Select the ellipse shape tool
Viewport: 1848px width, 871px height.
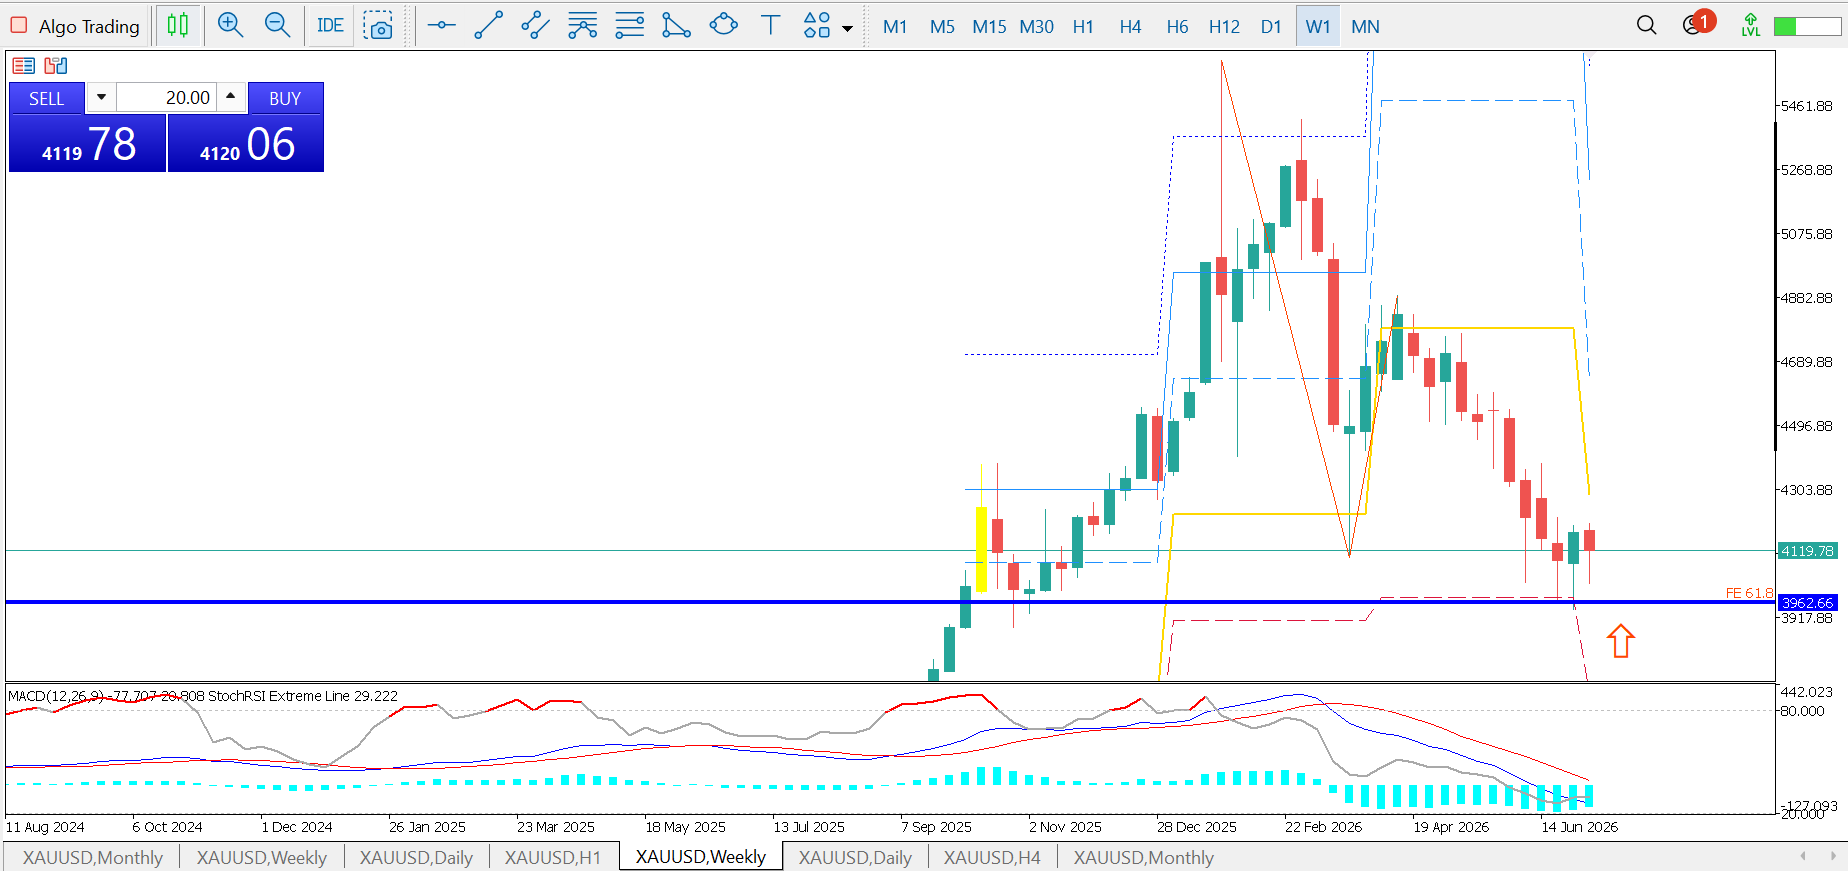(x=723, y=25)
